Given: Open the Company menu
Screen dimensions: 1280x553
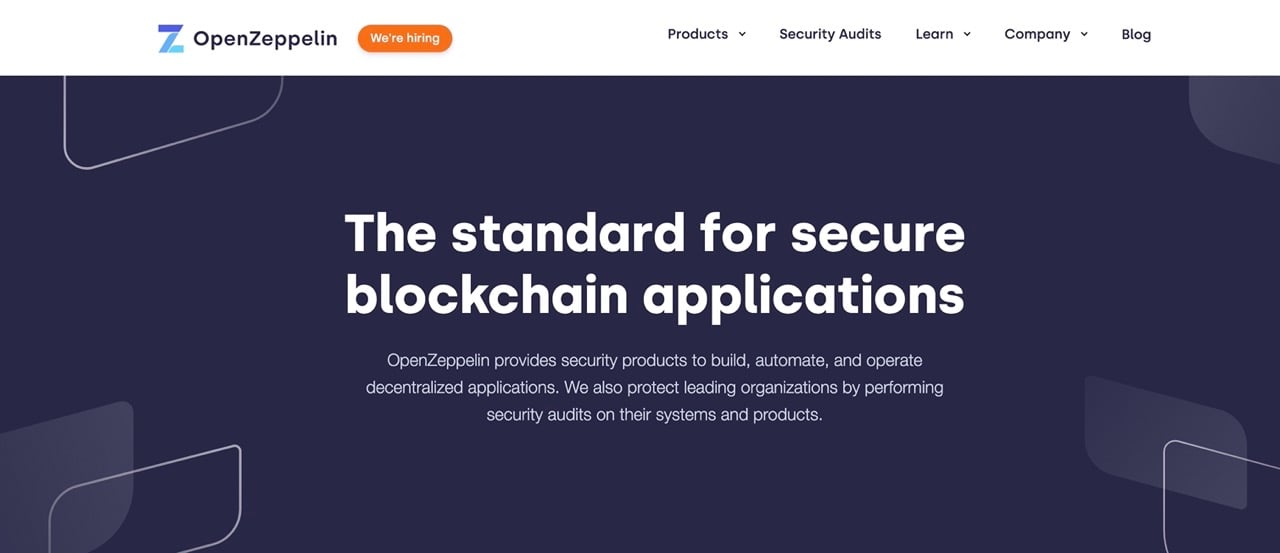Looking at the screenshot, I should pyautogui.click(x=1037, y=34).
